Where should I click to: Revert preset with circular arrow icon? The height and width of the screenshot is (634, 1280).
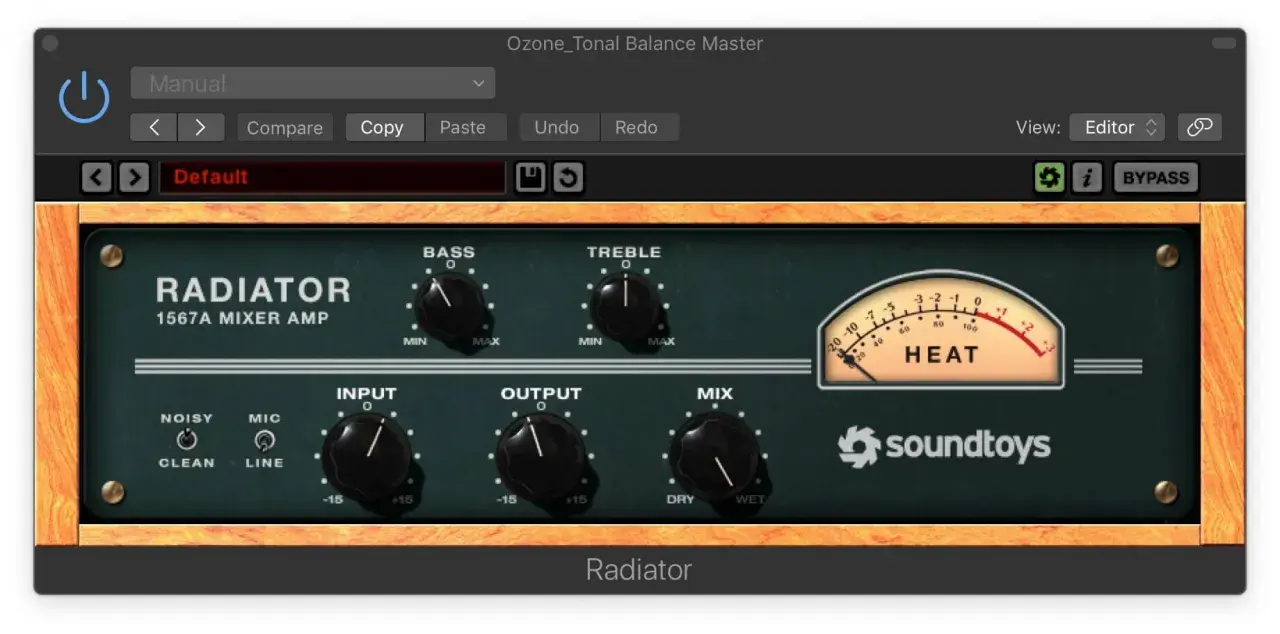568,178
